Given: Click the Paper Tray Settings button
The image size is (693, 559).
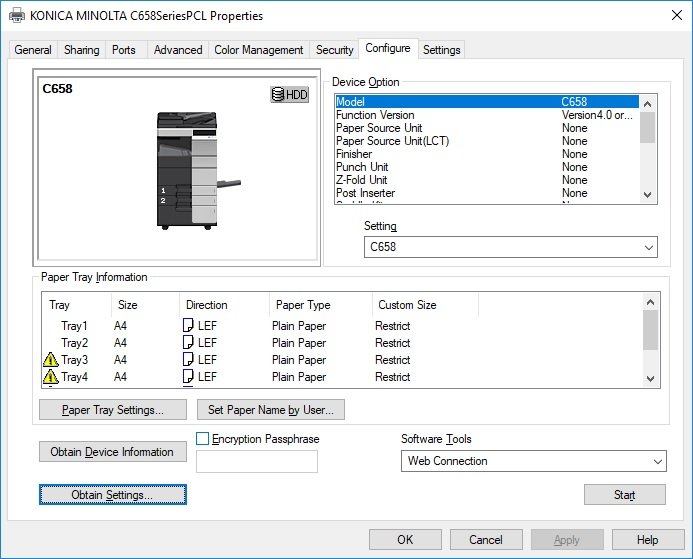Looking at the screenshot, I should click(113, 410).
